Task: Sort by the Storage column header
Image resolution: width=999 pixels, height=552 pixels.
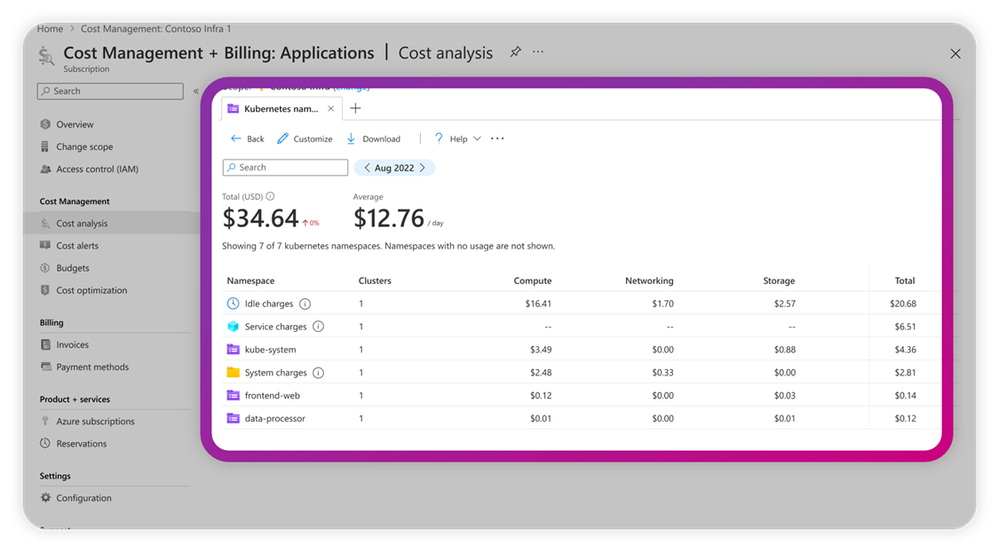Action: click(x=779, y=280)
